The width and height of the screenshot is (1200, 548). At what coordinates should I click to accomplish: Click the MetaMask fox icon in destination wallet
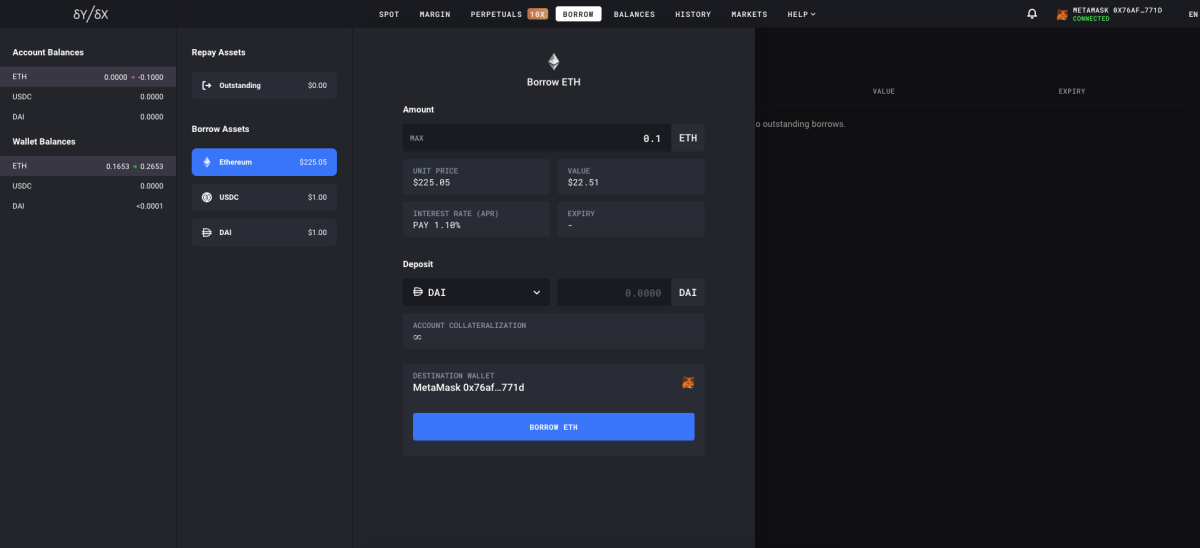(688, 382)
